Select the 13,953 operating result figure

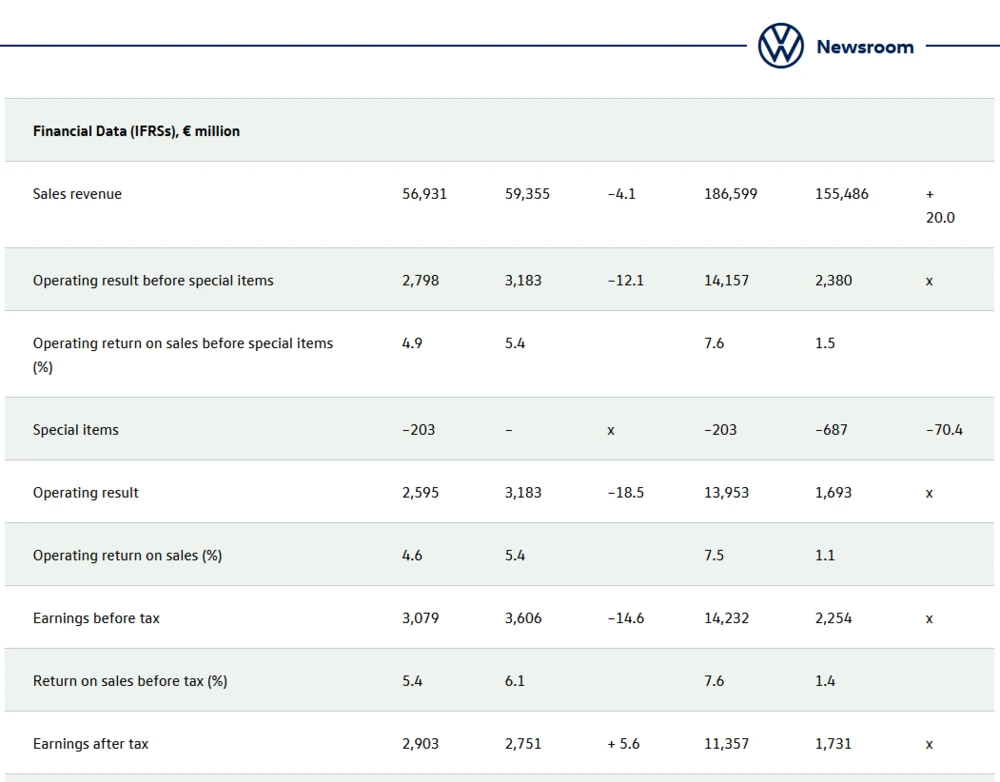[x=726, y=493]
